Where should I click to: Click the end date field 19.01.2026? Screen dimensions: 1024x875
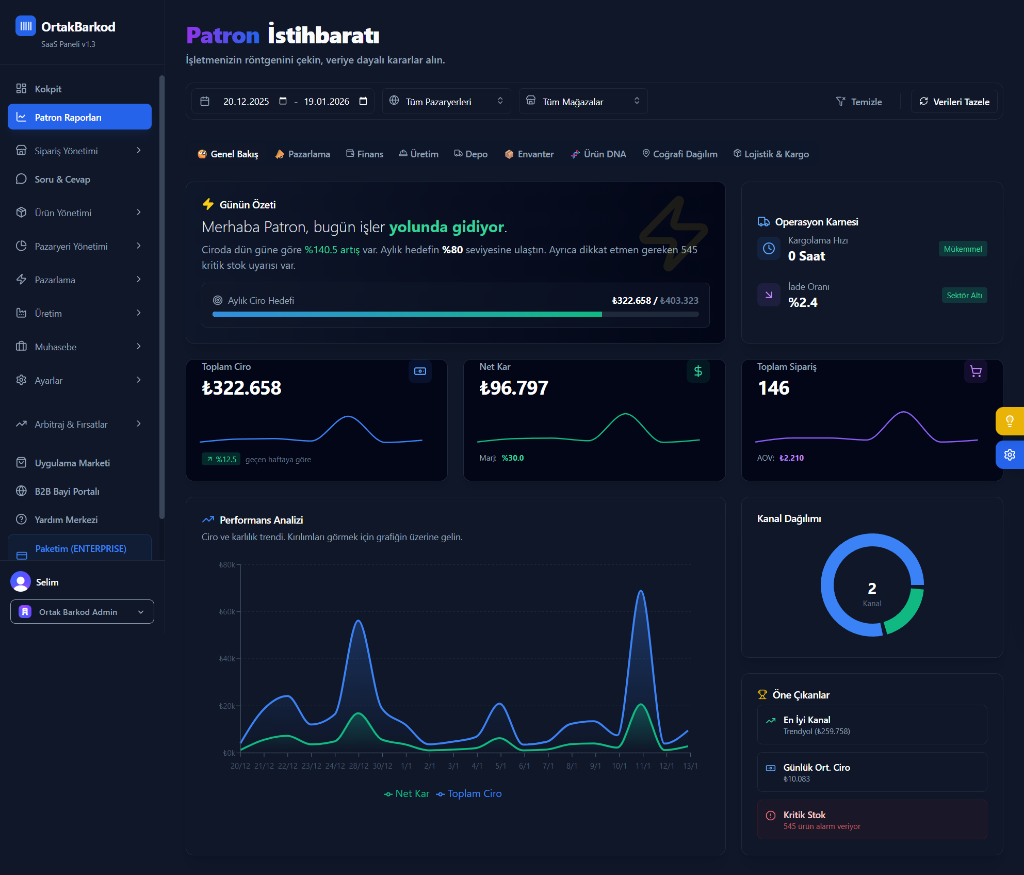pyautogui.click(x=329, y=101)
